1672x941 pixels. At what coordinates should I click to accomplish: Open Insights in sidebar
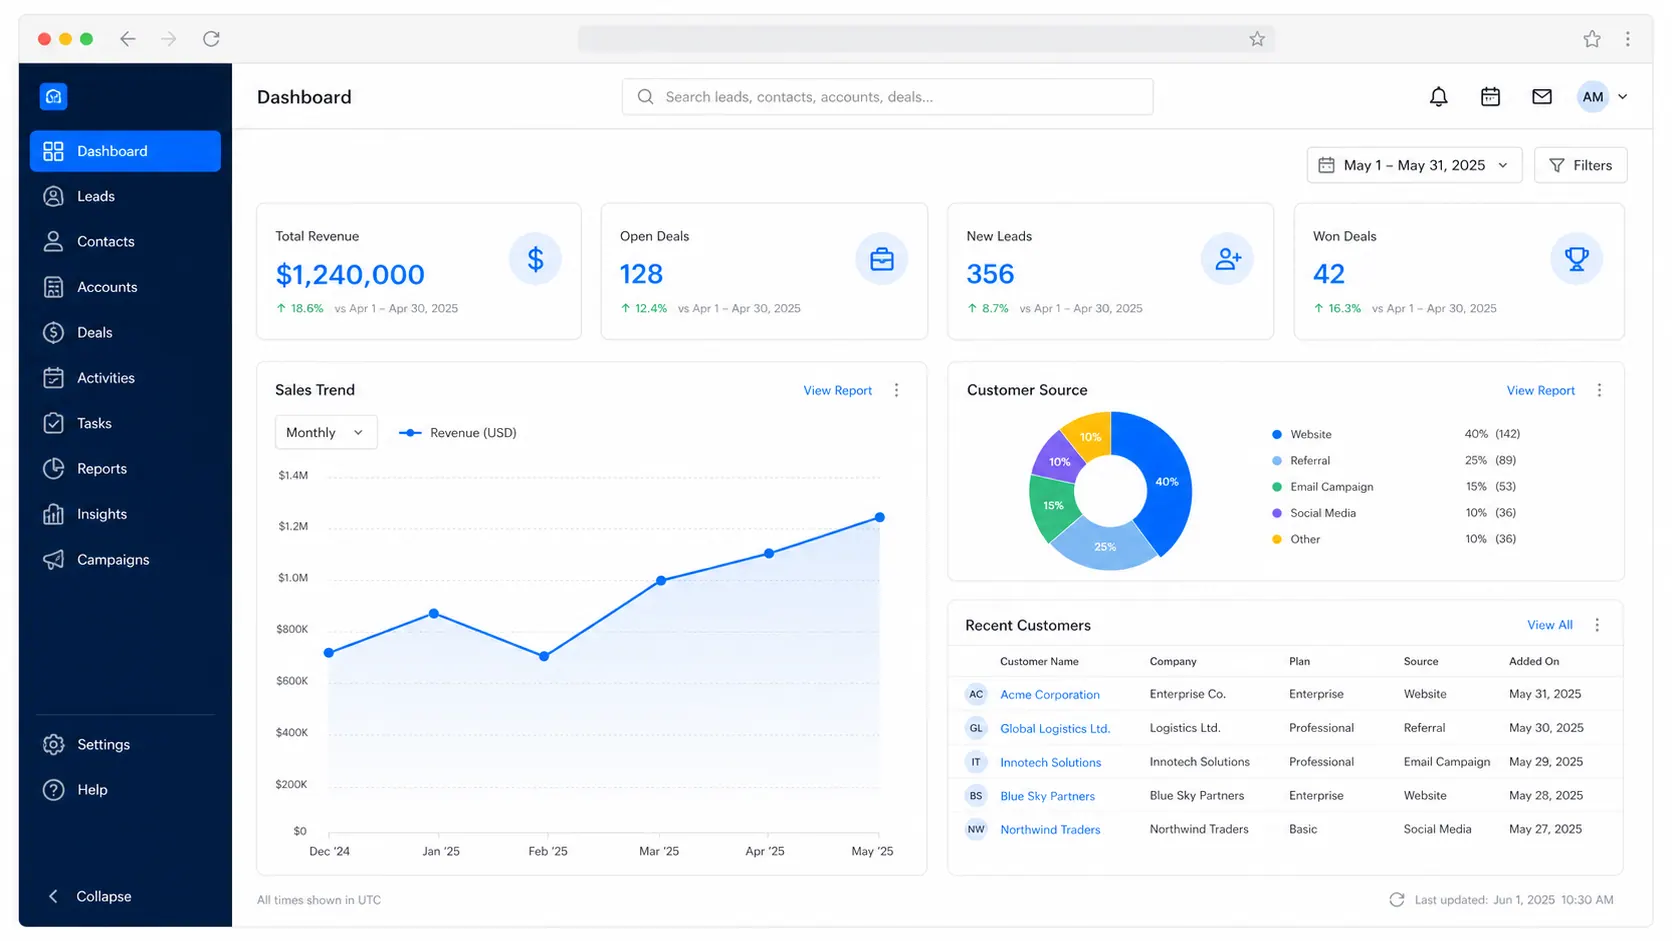(x=125, y=514)
